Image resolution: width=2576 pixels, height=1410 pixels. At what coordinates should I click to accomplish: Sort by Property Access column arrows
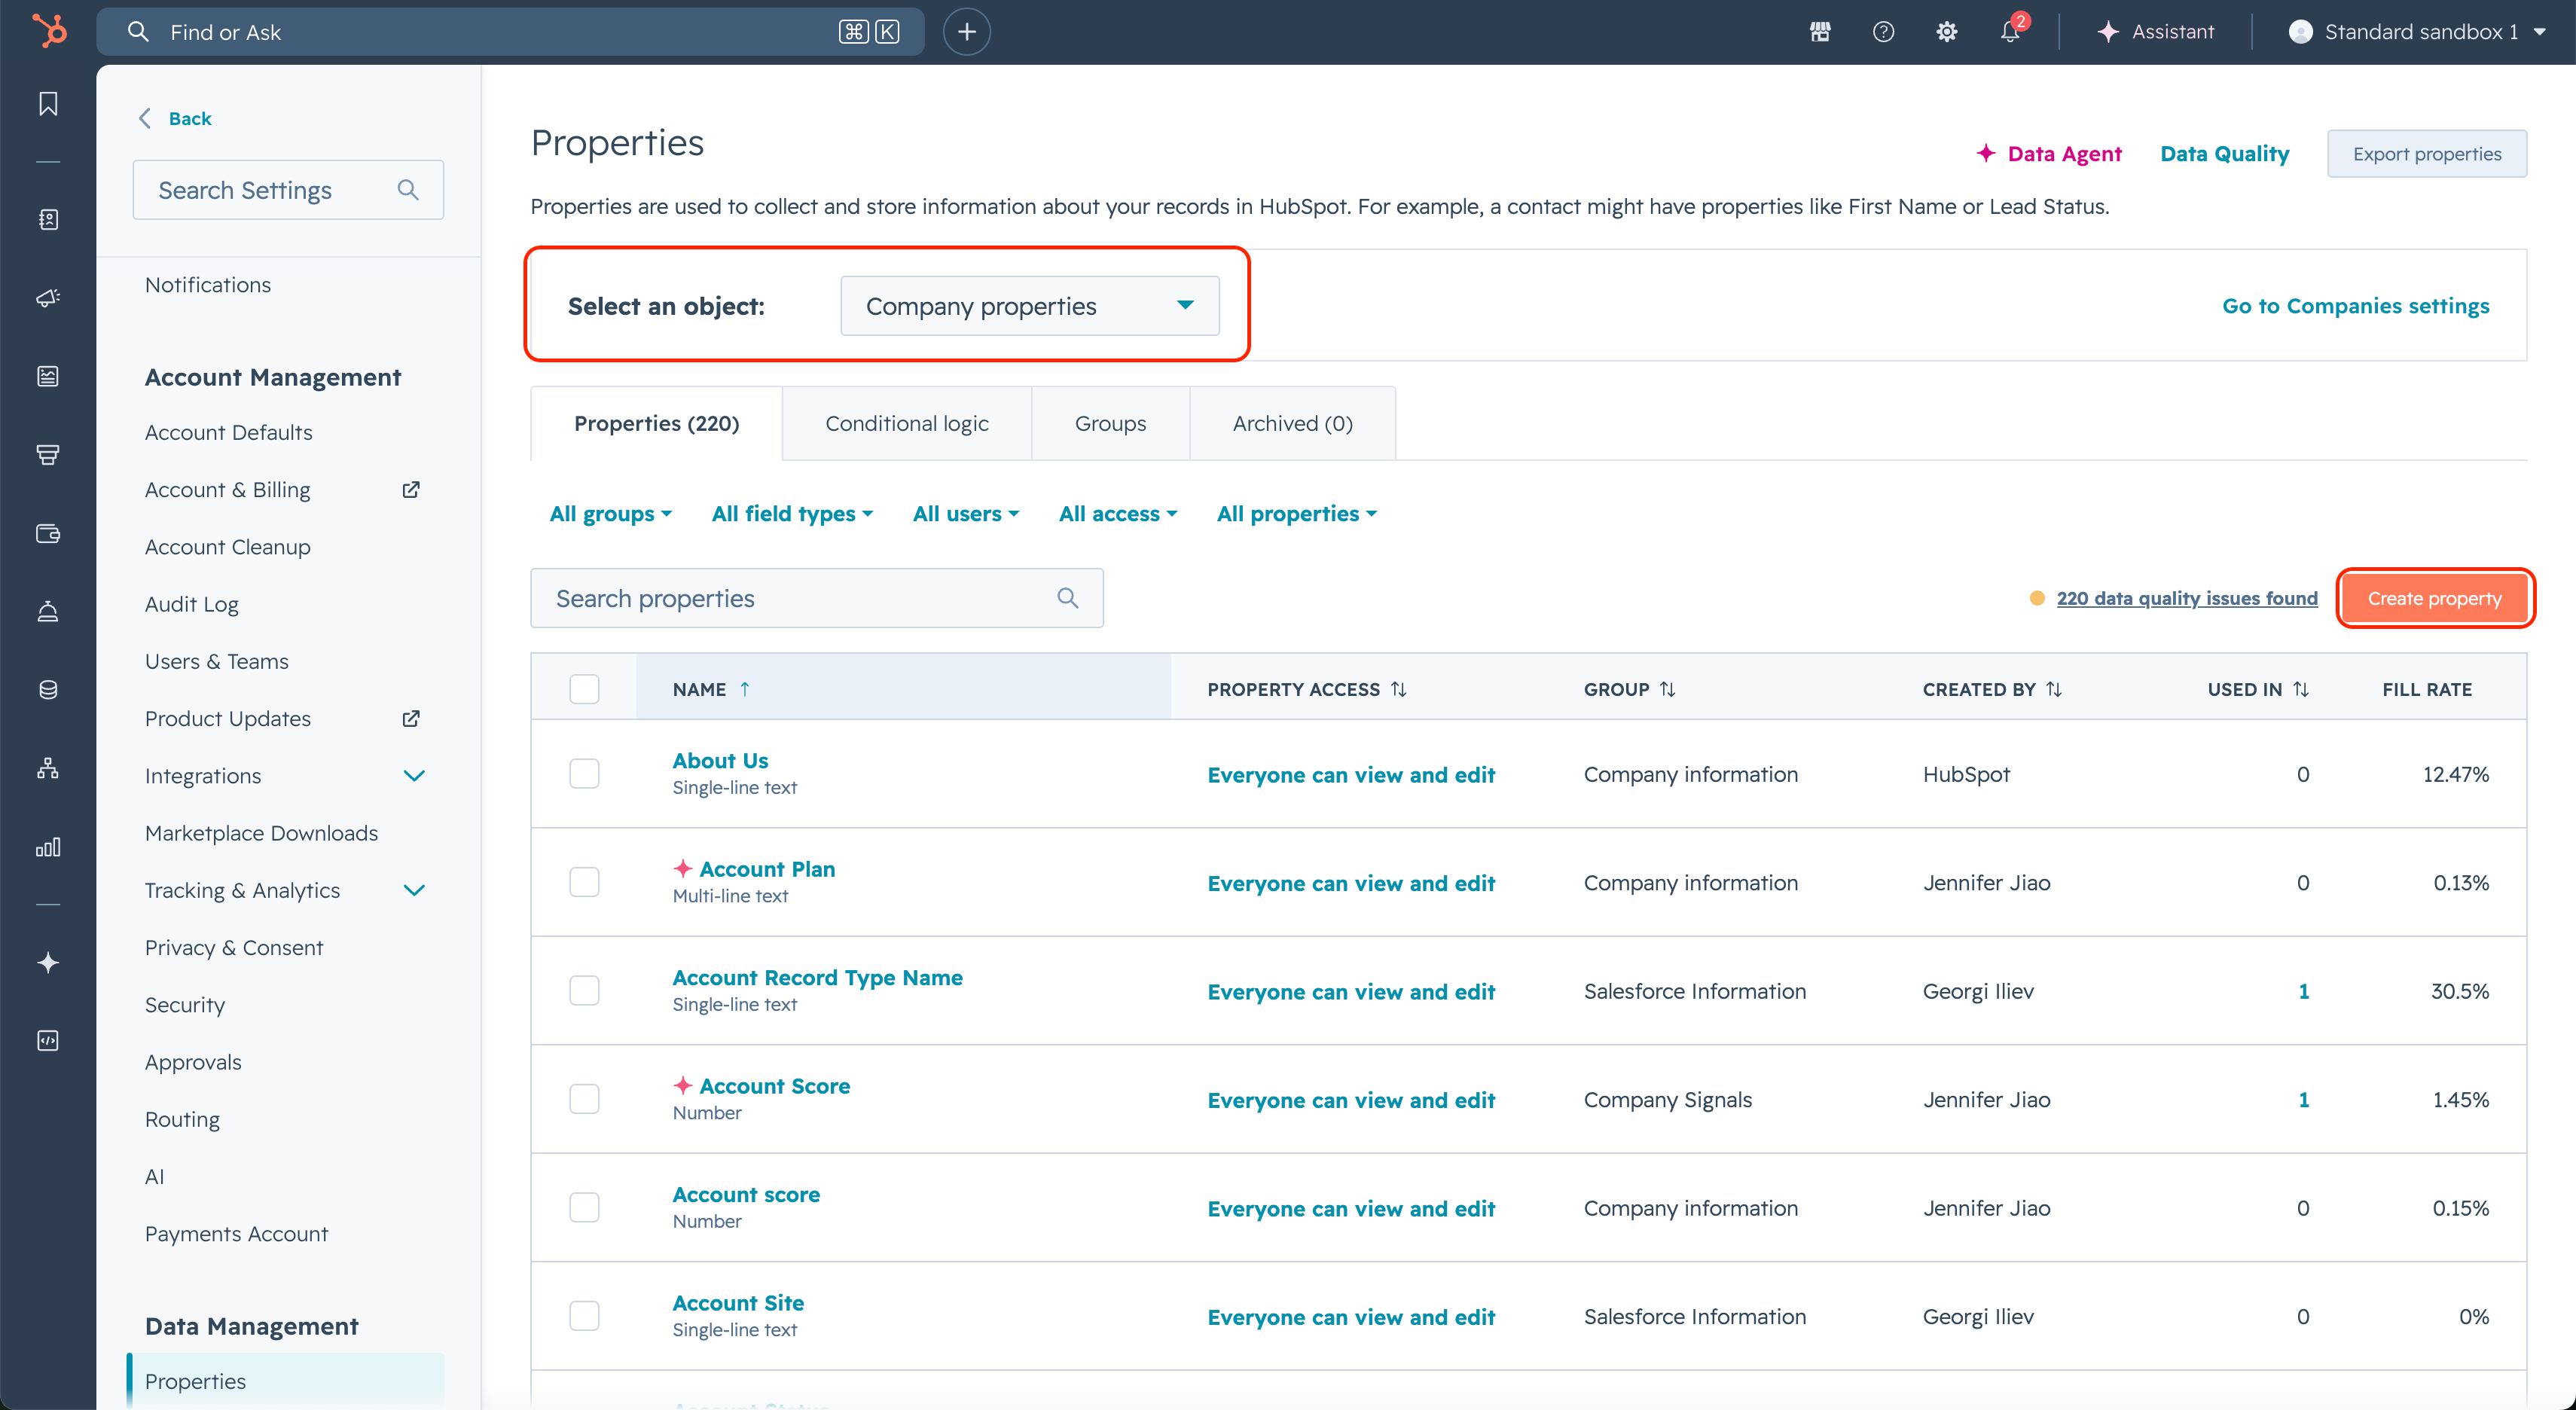(x=1399, y=689)
